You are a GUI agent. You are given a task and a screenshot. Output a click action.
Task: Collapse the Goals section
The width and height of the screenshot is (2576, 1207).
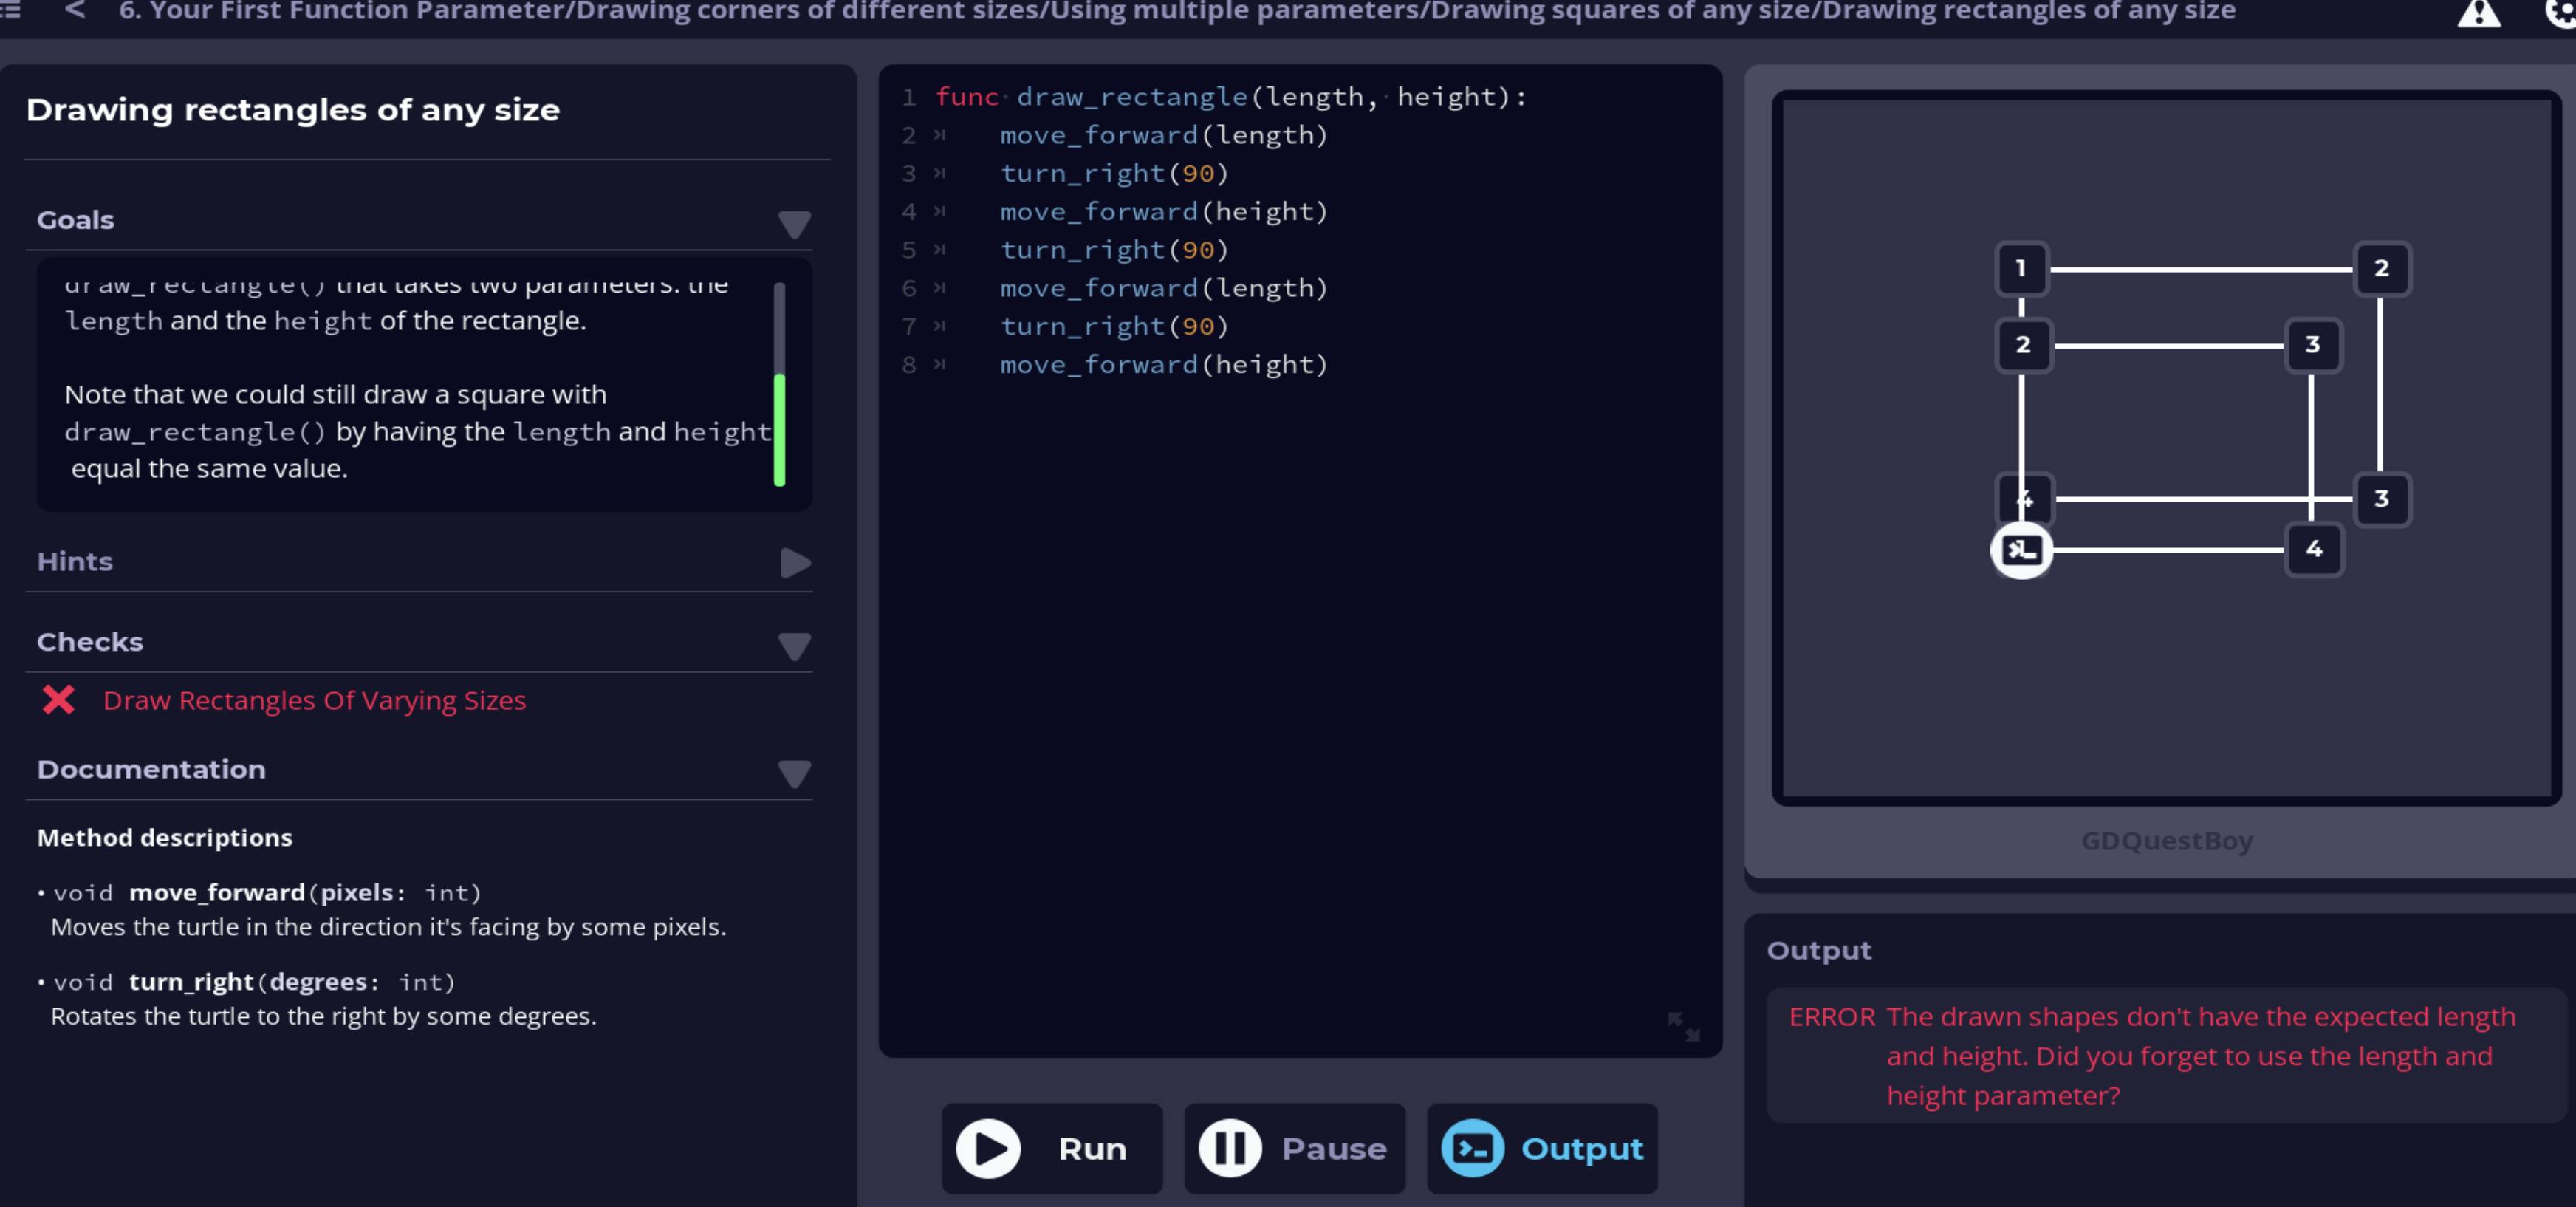pos(794,222)
